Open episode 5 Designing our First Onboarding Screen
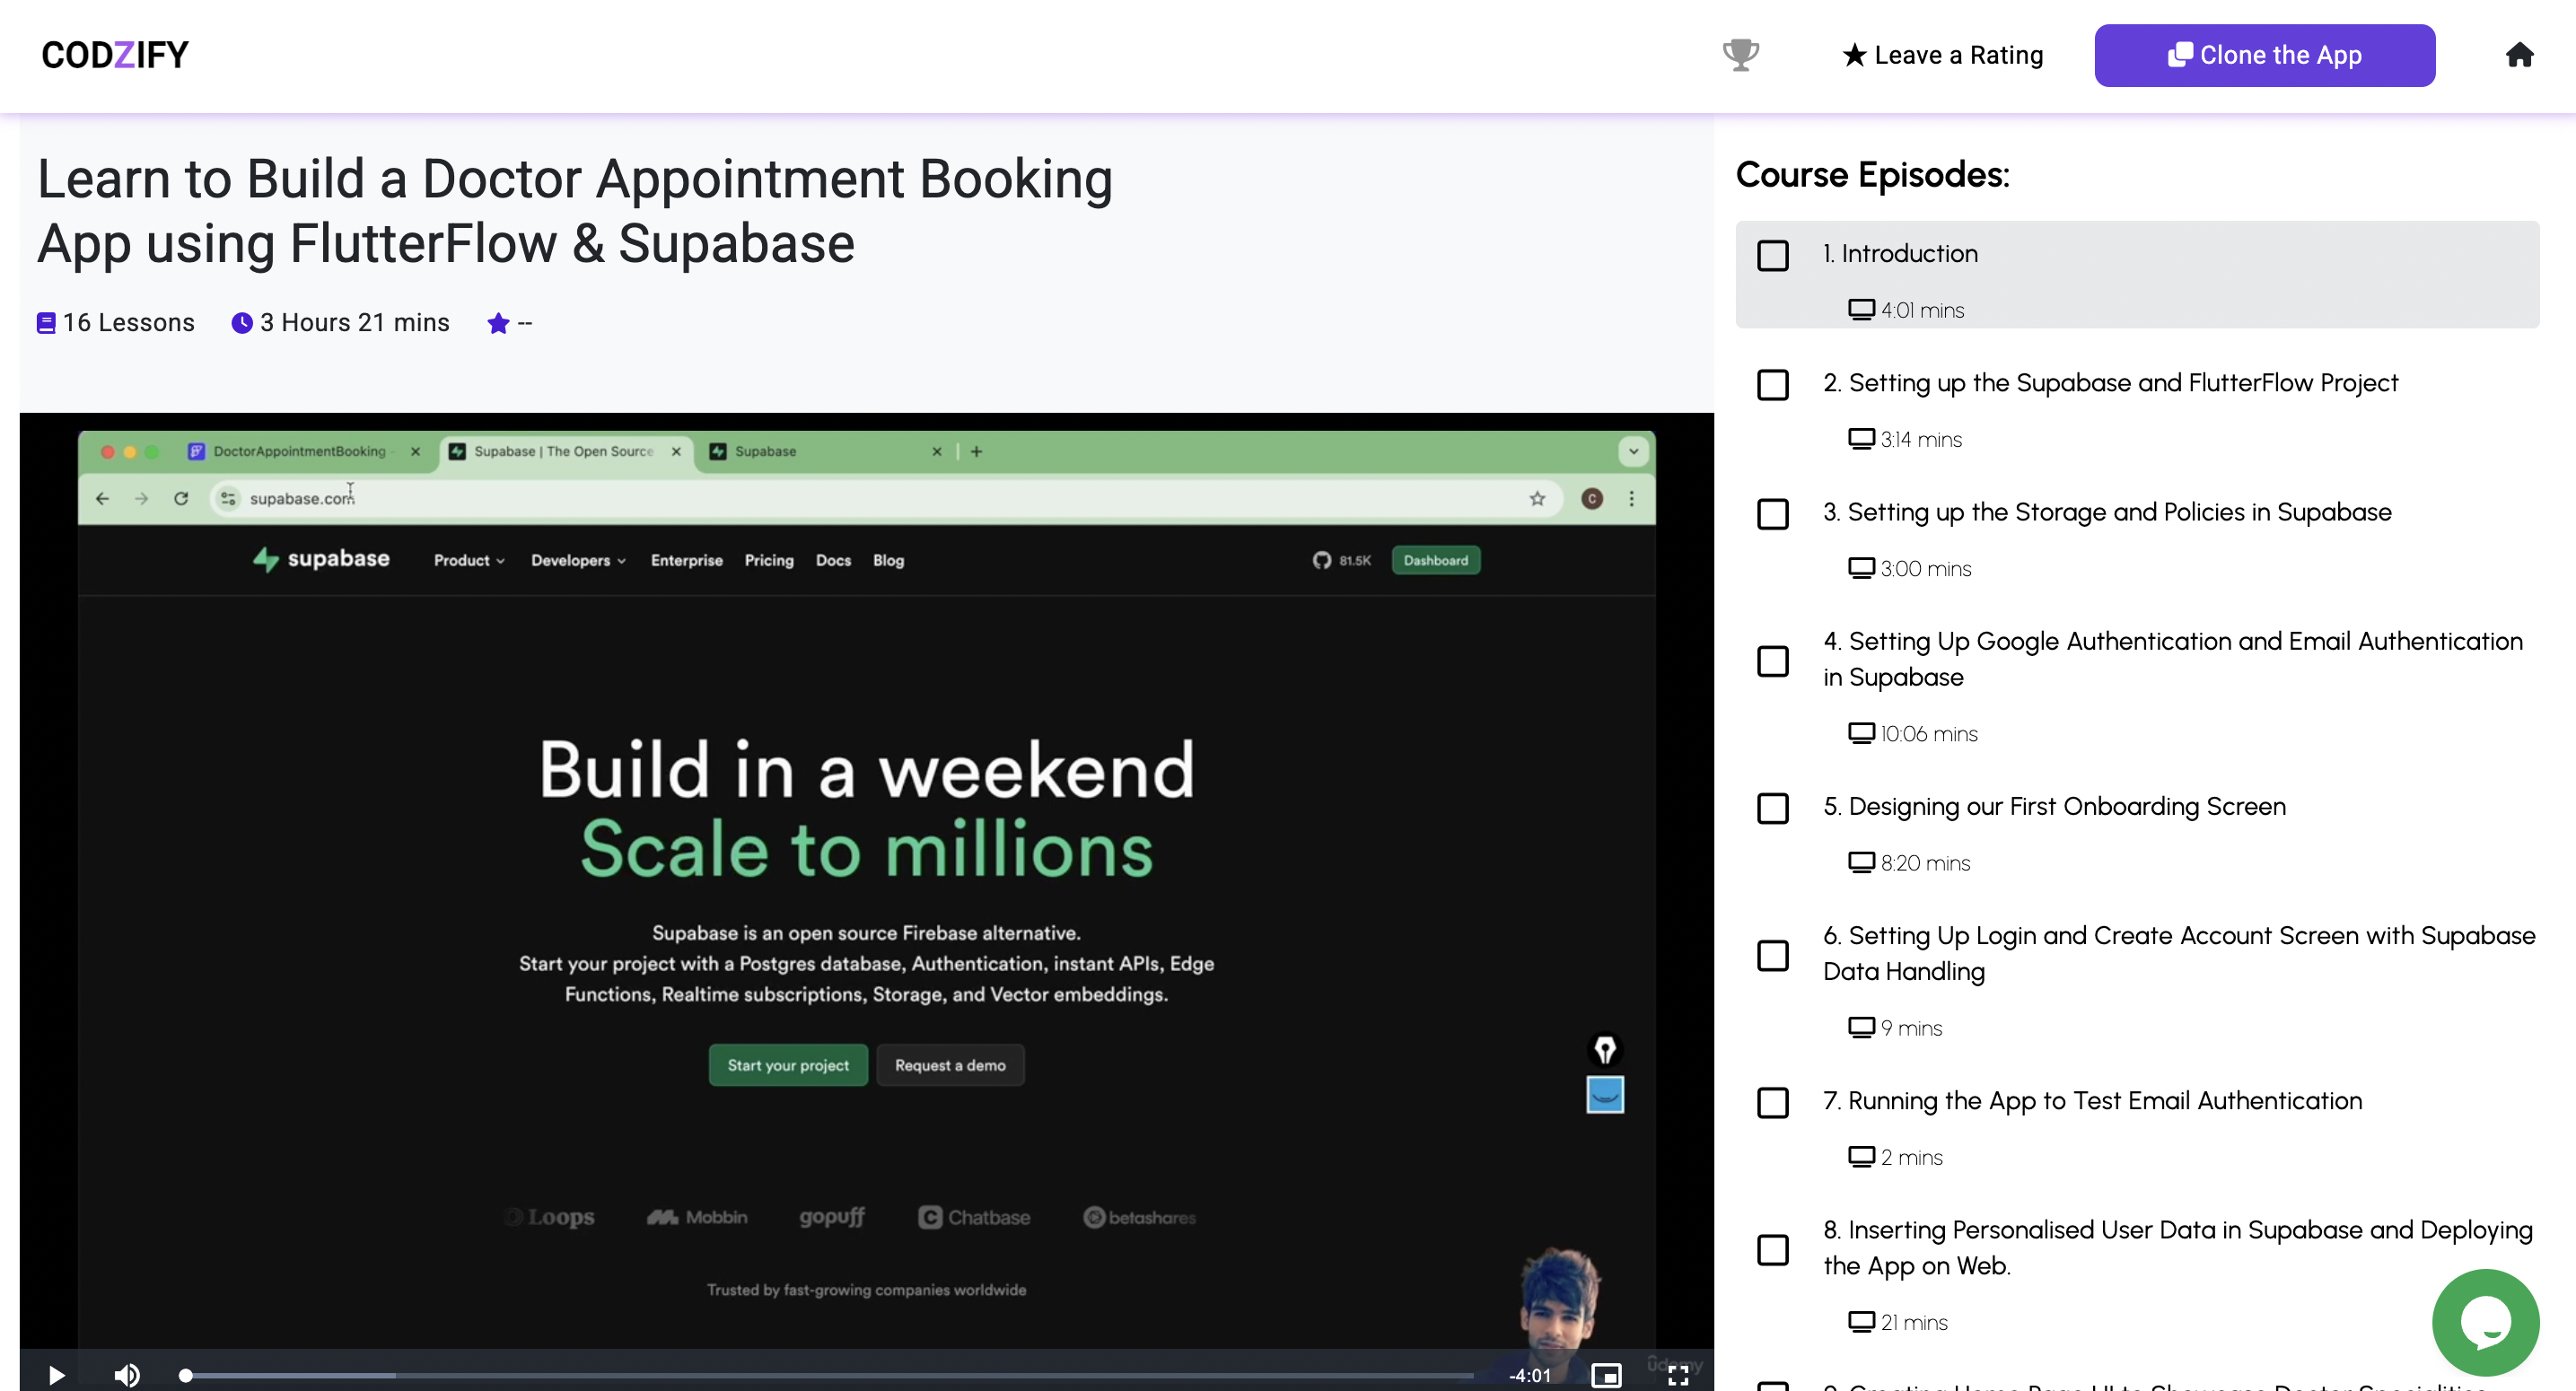Screen dimensions: 2576x1391 2054,806
